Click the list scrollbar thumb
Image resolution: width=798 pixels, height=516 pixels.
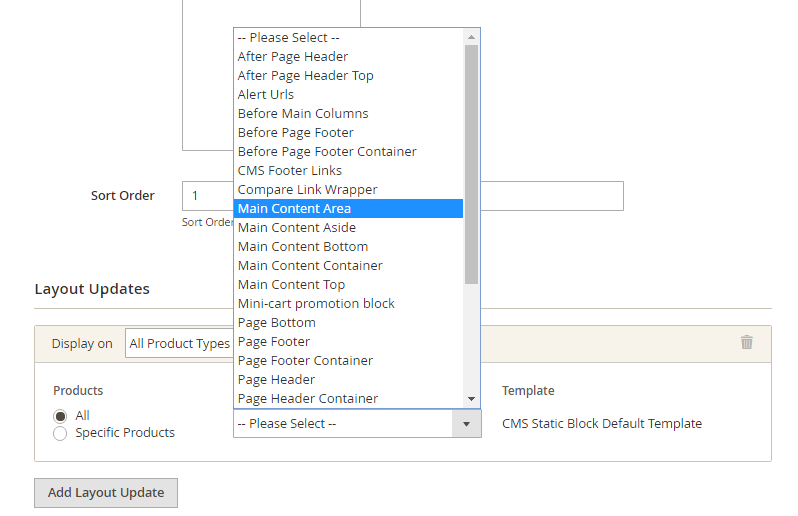[471, 164]
